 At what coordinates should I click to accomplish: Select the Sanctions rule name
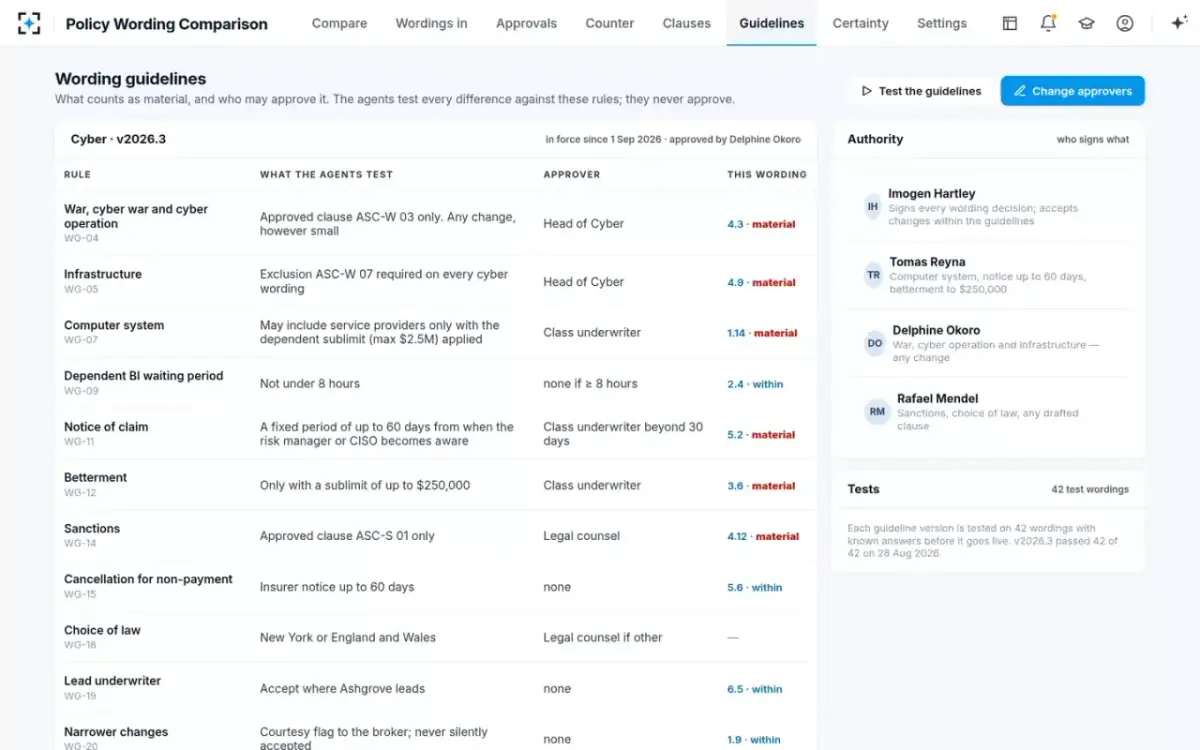[92, 528]
